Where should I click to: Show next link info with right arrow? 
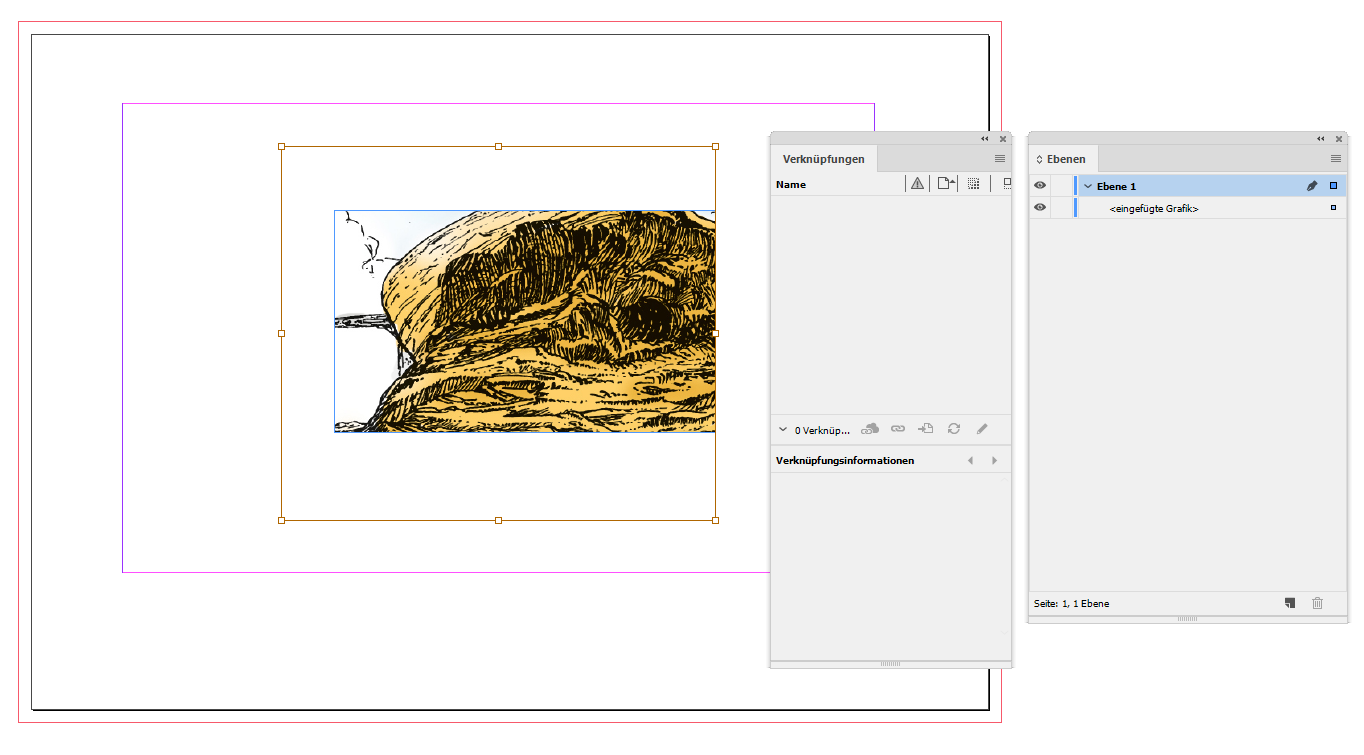click(994, 461)
